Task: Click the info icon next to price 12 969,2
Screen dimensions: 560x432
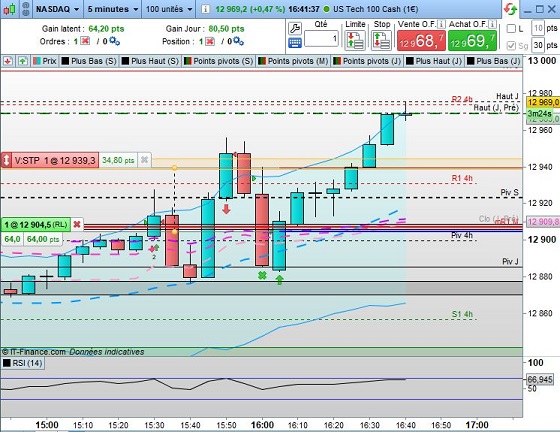Action: [x=205, y=9]
